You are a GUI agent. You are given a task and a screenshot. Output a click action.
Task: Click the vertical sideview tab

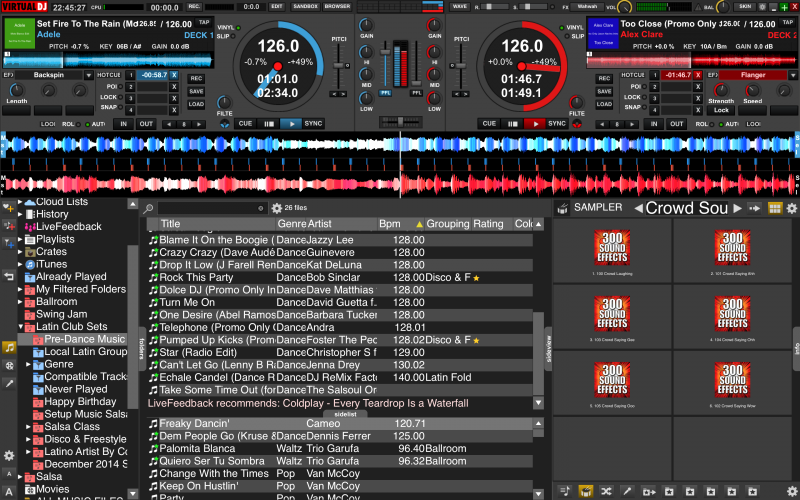tap(548, 348)
